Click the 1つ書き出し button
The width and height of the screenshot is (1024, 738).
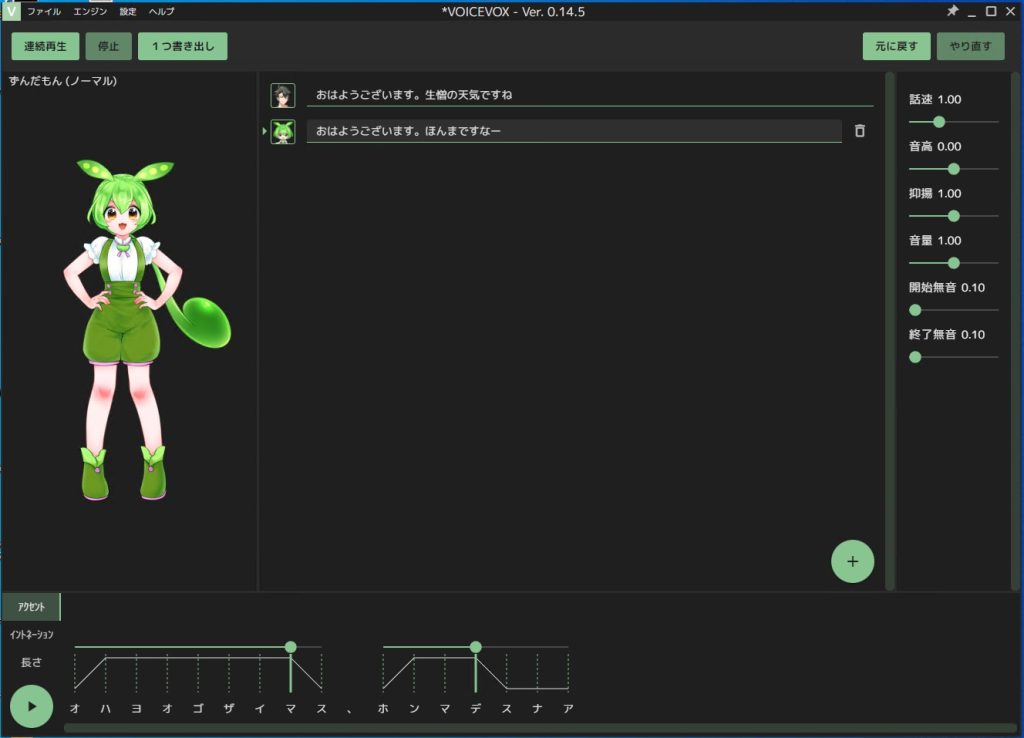point(183,46)
